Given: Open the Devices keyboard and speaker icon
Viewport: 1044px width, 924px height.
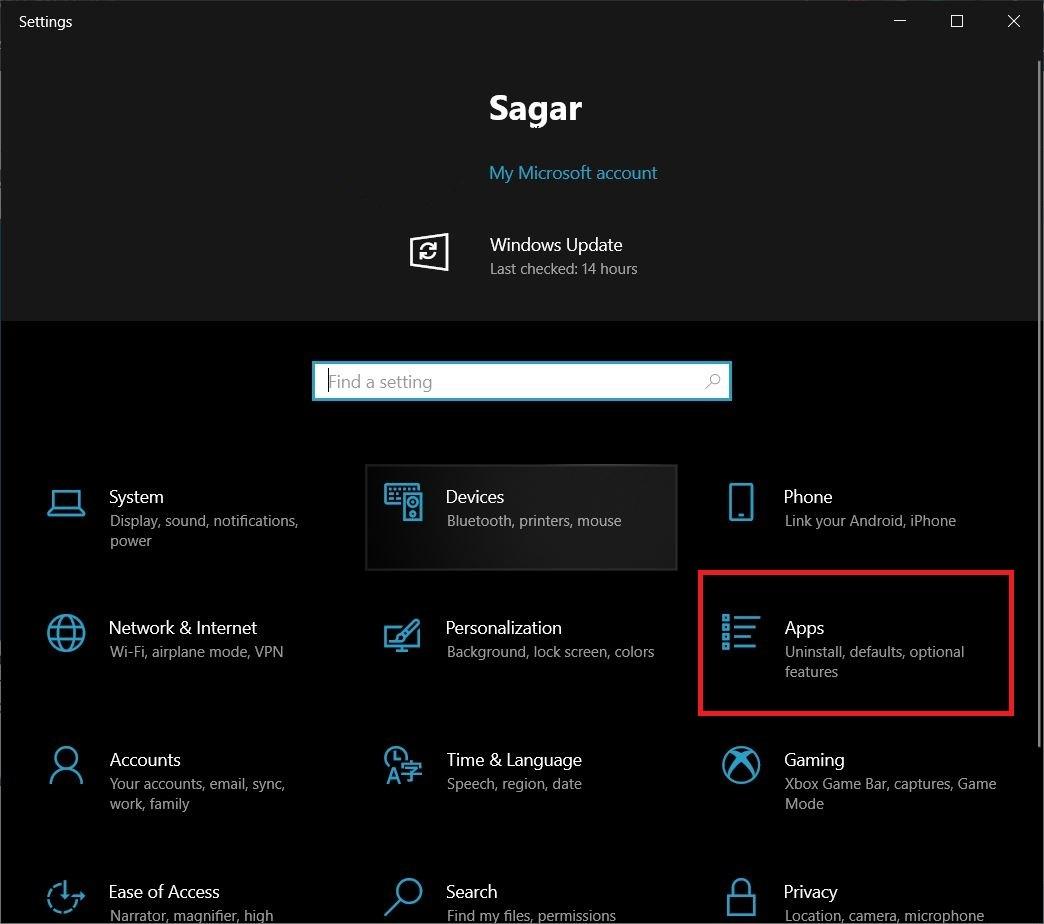Looking at the screenshot, I should [x=403, y=502].
